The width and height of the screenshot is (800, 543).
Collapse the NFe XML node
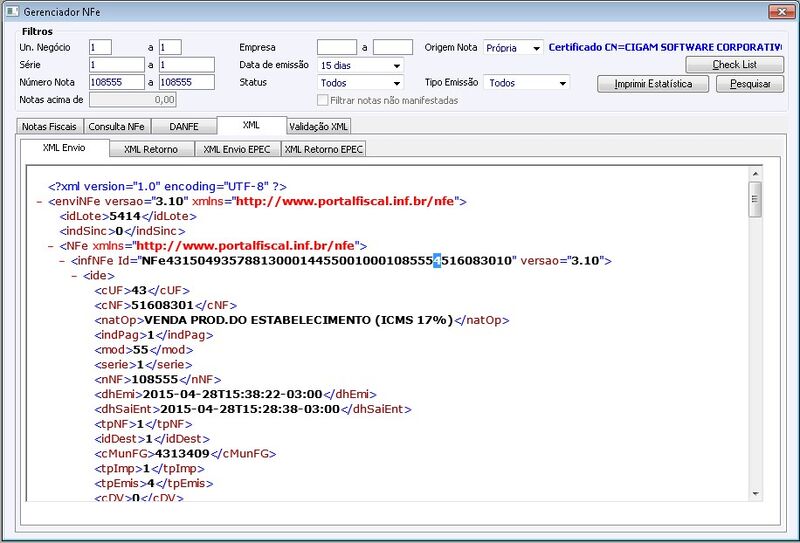[x=51, y=246]
